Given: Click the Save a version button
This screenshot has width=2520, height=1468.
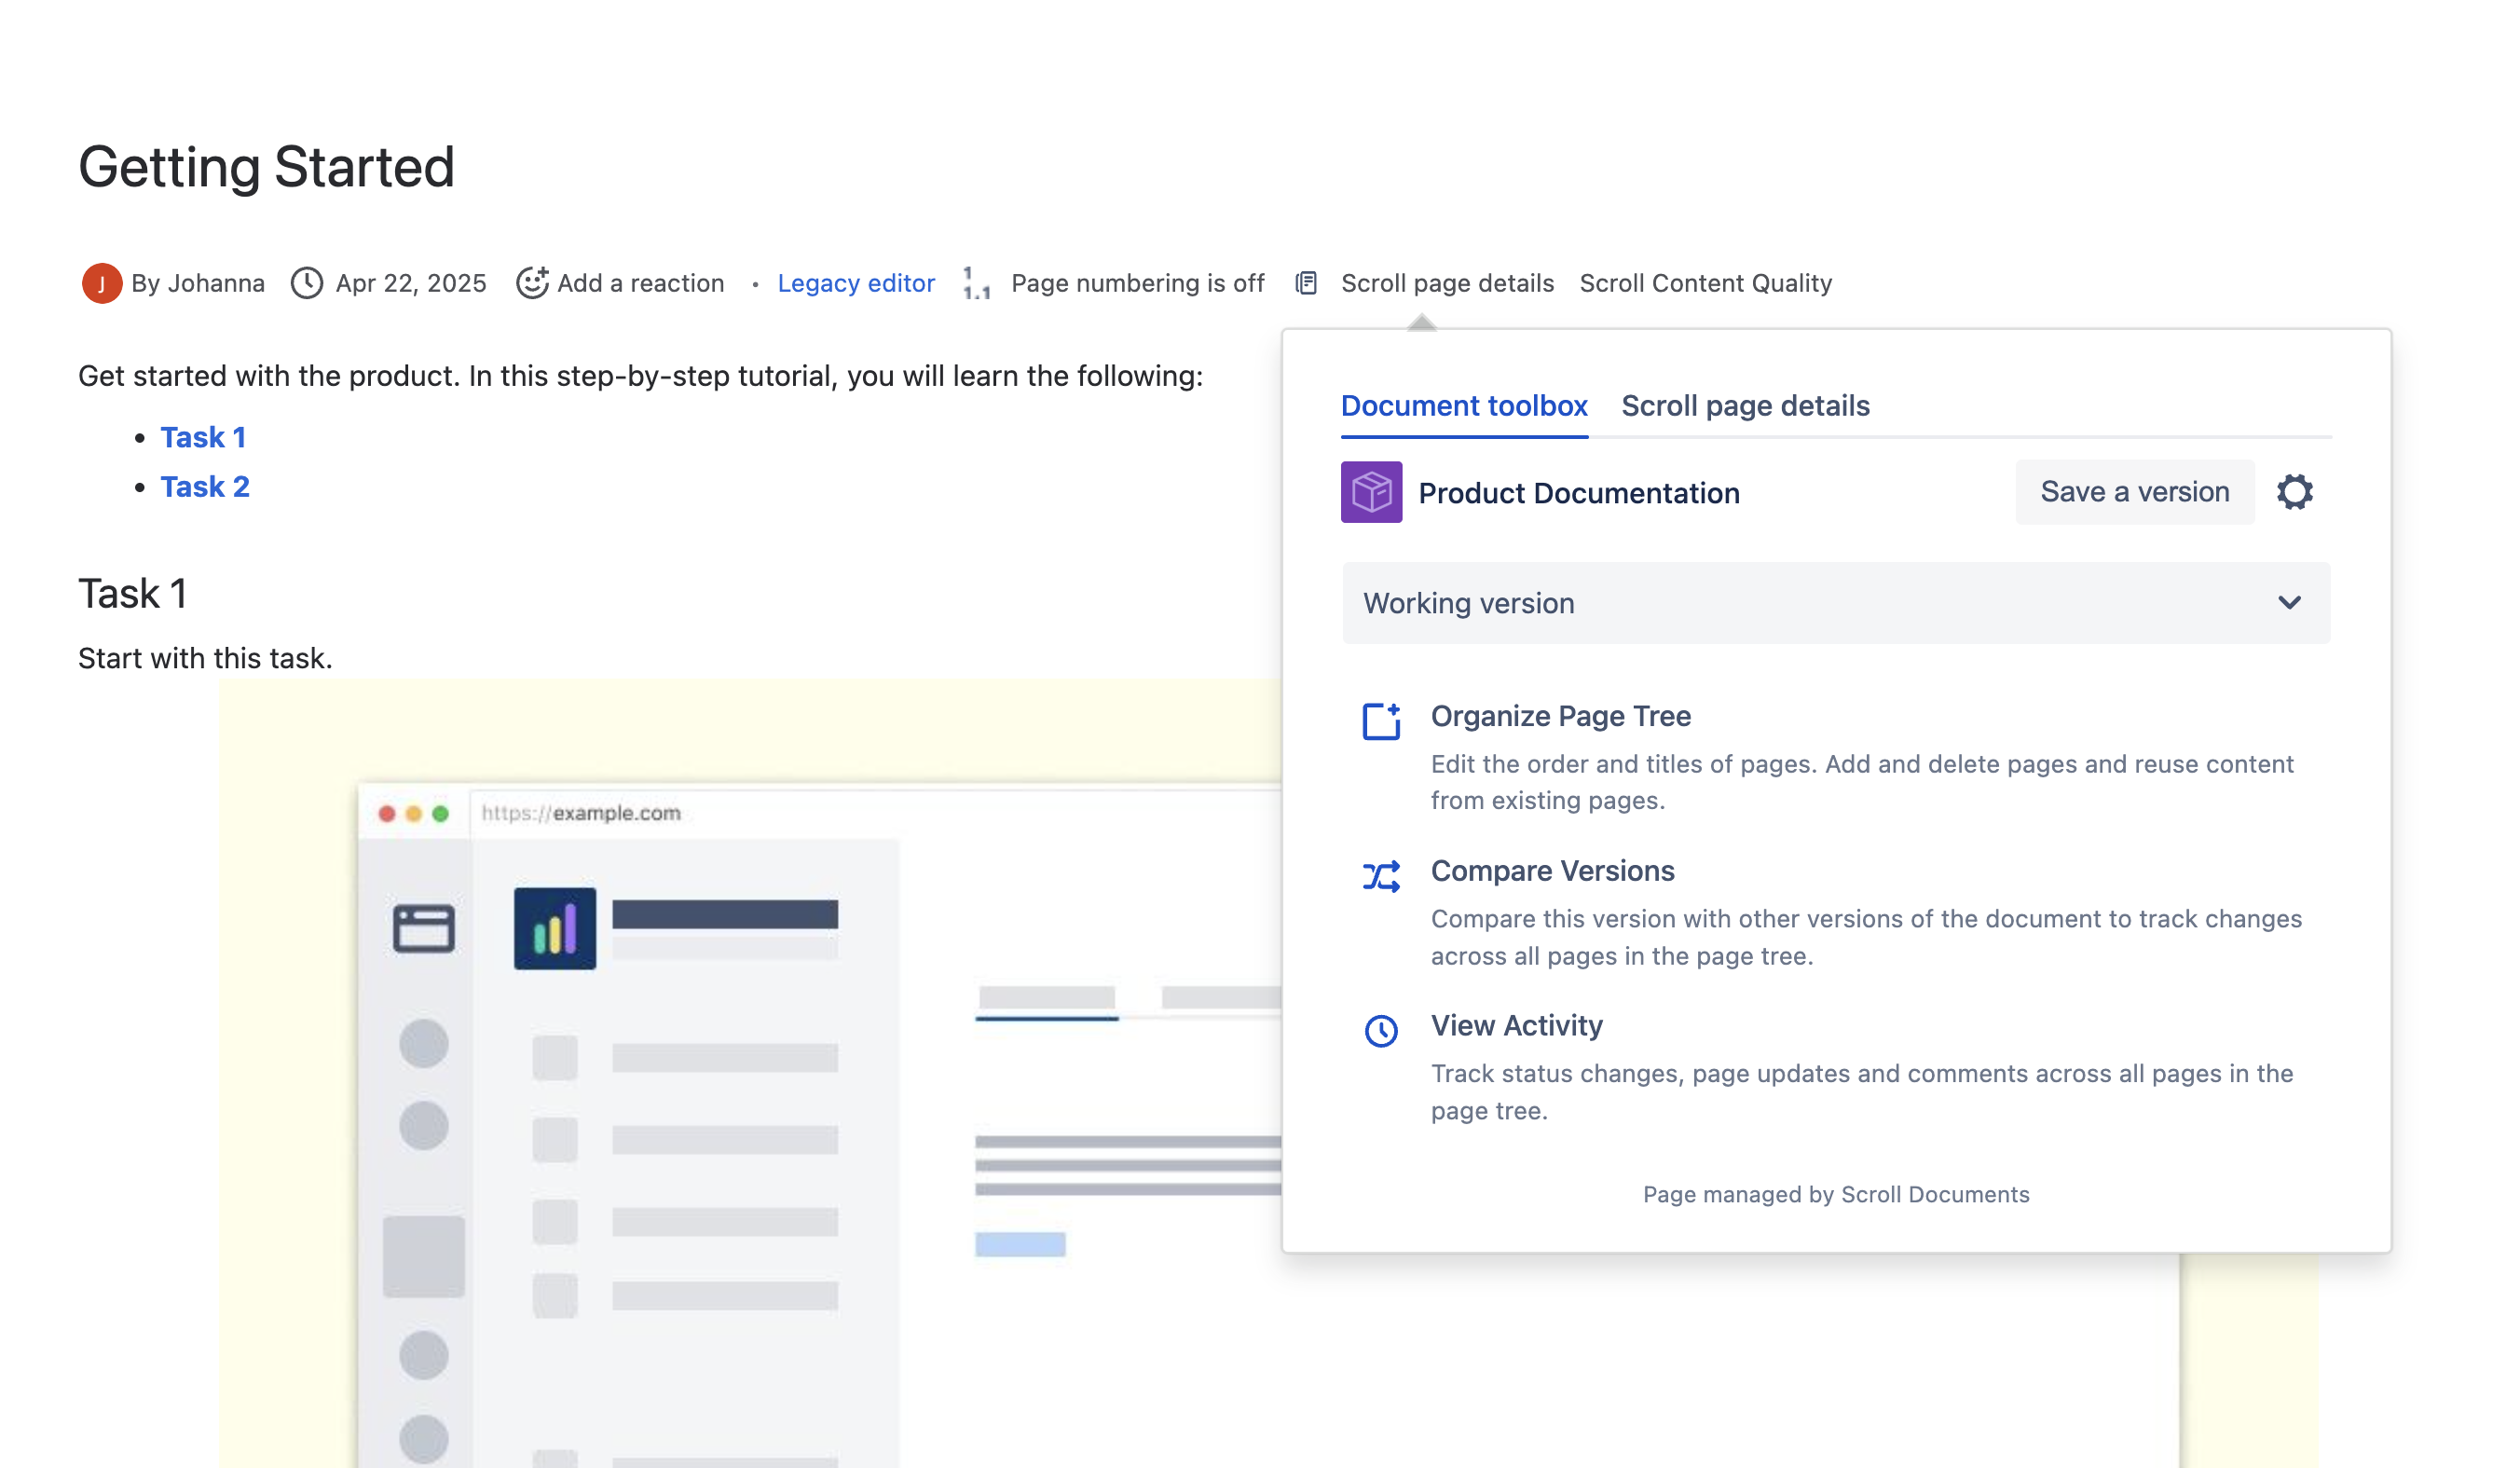Looking at the screenshot, I should pyautogui.click(x=2135, y=491).
